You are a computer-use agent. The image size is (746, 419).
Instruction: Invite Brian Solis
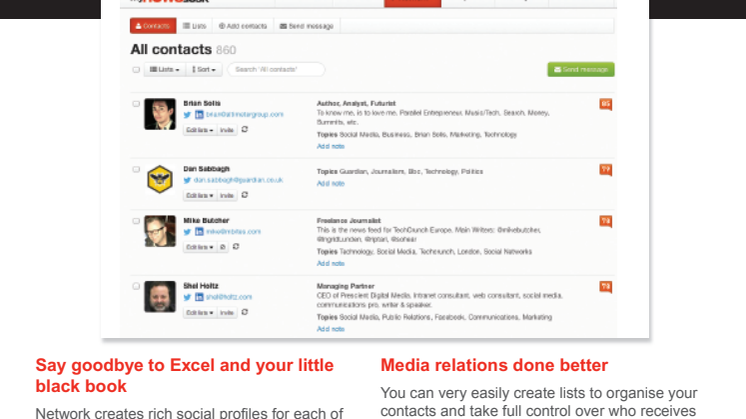coord(227,130)
